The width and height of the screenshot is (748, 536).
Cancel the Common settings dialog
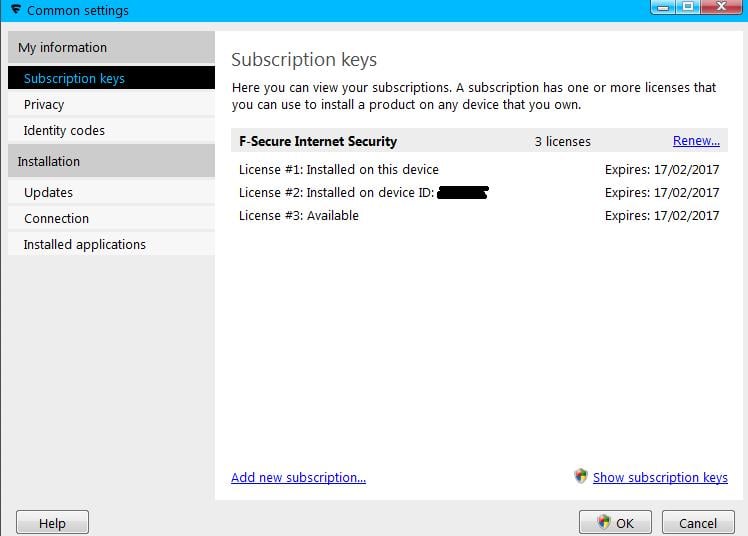(x=698, y=523)
